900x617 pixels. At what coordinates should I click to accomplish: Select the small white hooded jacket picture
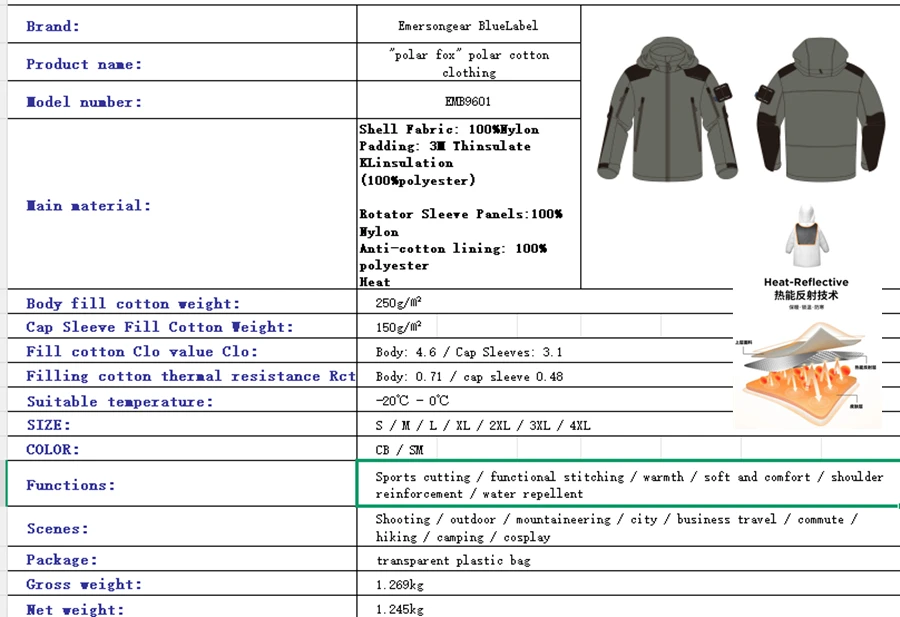click(x=807, y=236)
